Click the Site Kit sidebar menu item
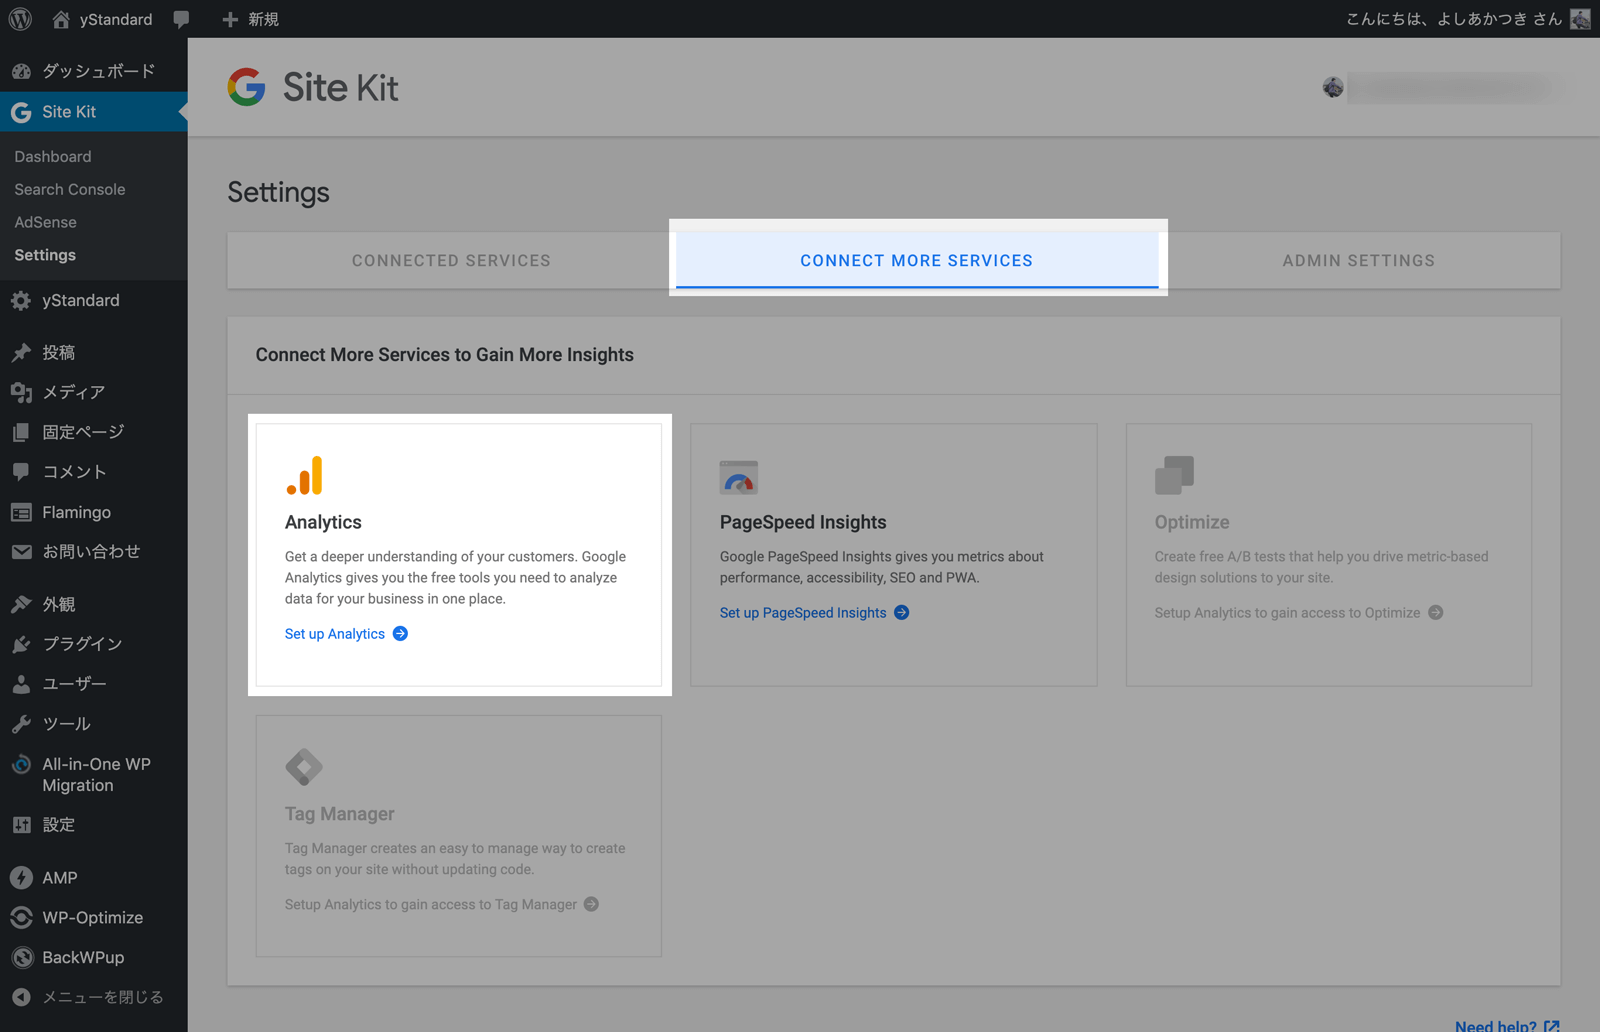This screenshot has width=1600, height=1032. 93,112
